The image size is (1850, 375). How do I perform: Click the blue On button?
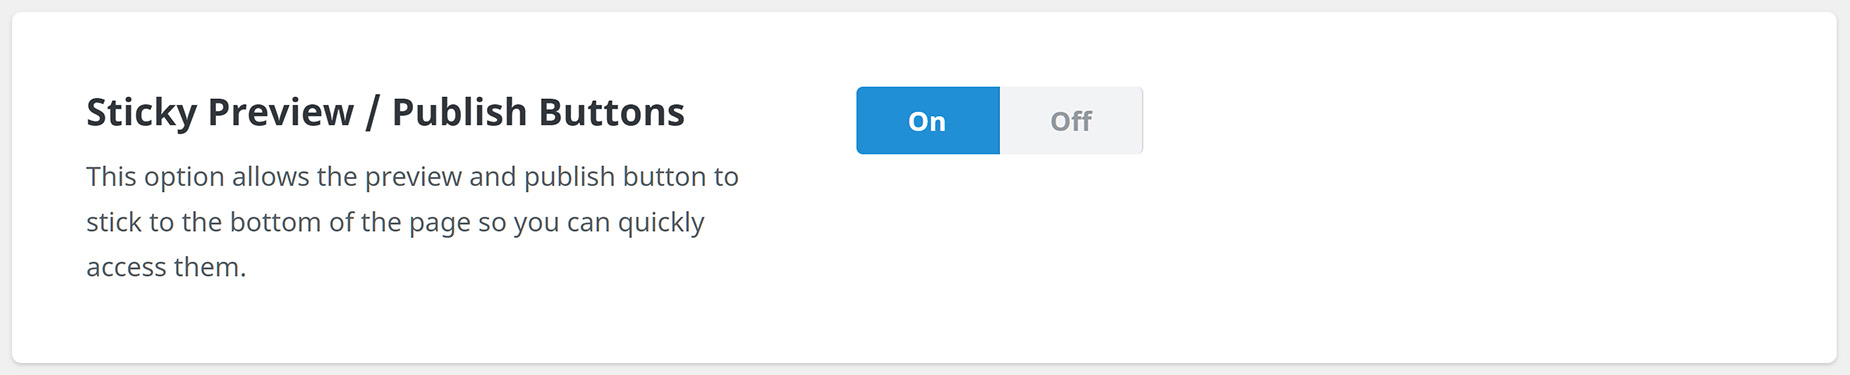pyautogui.click(x=927, y=121)
